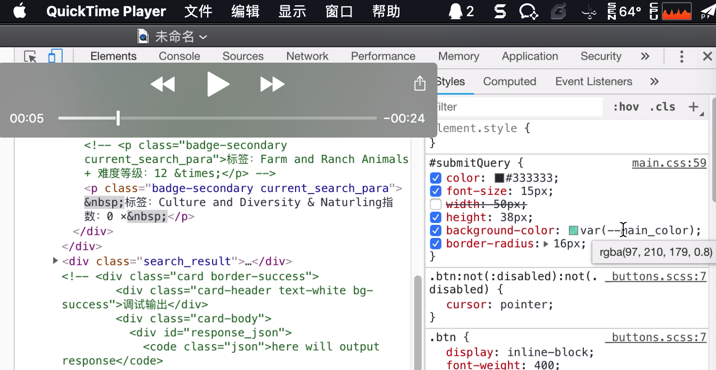716x370 pixels.
Task: Open the 文件 menu
Action: tap(198, 11)
